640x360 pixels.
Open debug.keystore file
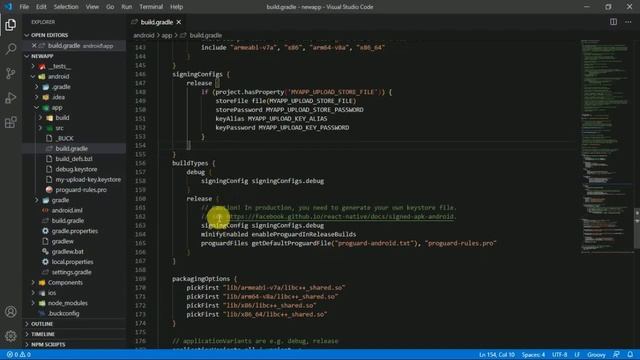[74, 169]
